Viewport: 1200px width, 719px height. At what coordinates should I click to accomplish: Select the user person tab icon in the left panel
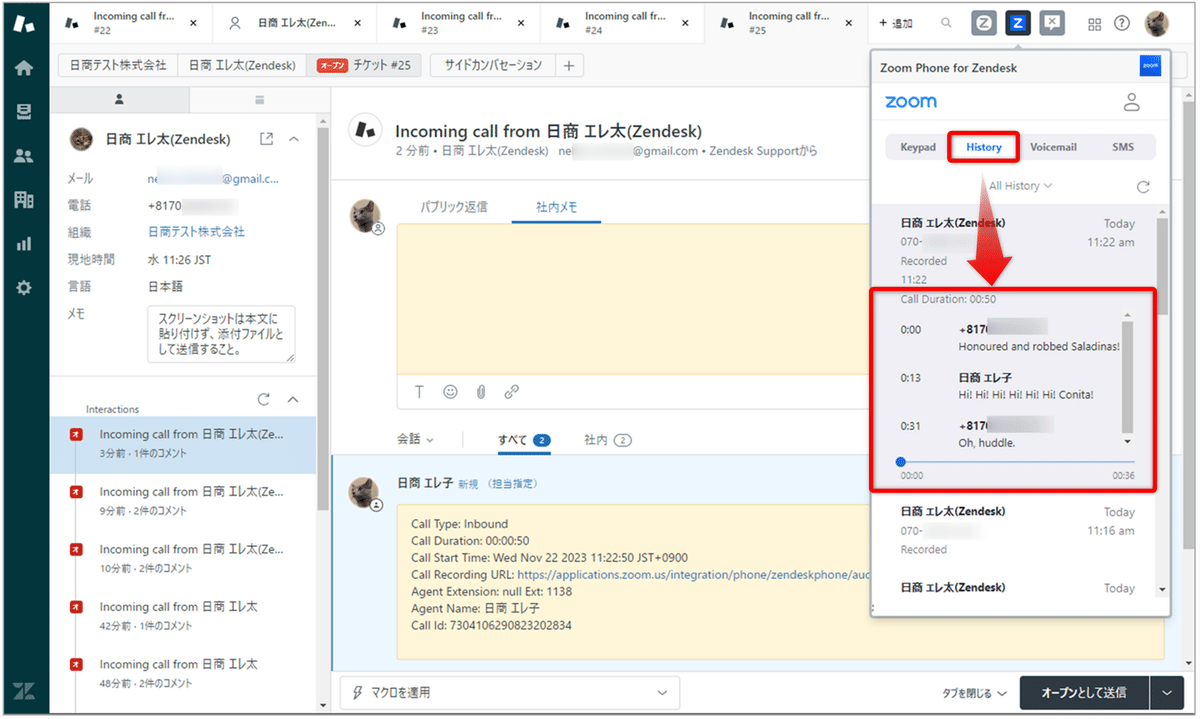tap(120, 99)
